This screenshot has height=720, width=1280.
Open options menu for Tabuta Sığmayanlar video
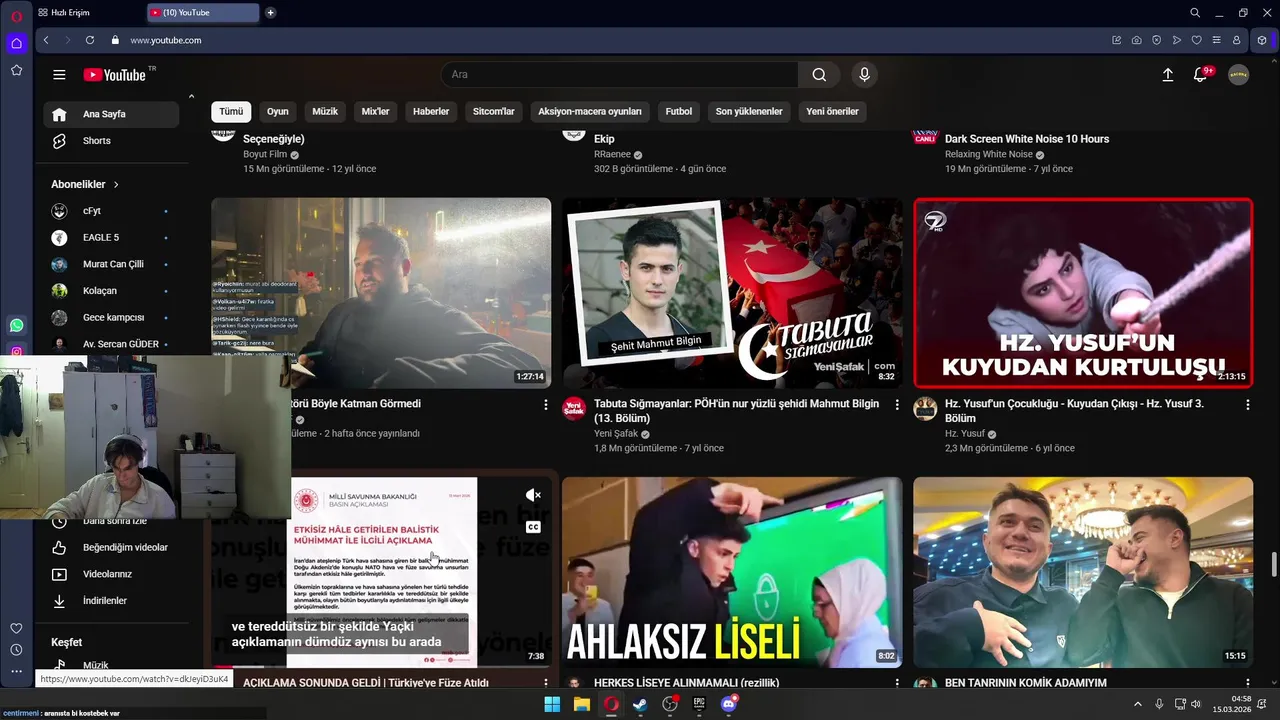pos(897,404)
